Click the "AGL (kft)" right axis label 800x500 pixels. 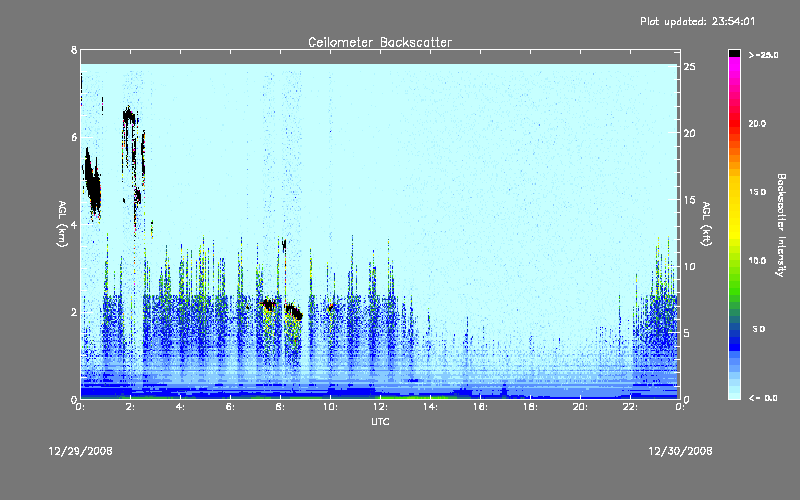point(706,224)
